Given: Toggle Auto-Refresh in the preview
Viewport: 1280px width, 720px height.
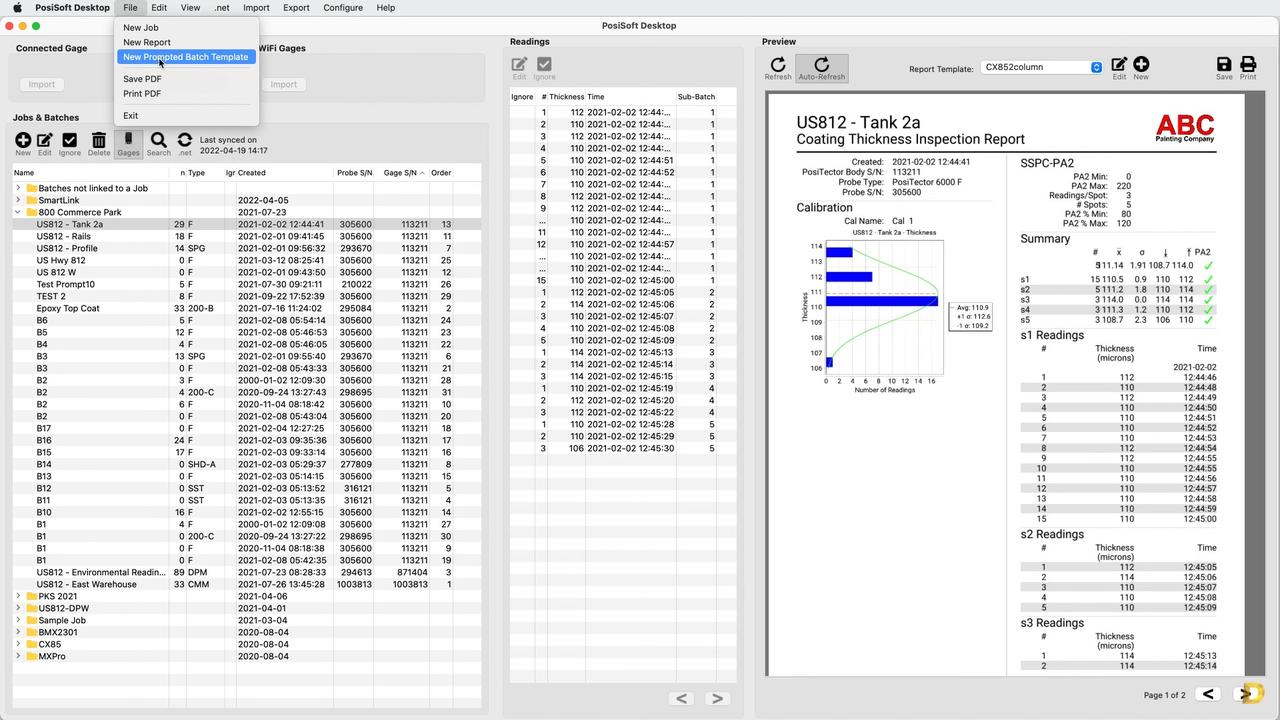Looking at the screenshot, I should [x=821, y=68].
